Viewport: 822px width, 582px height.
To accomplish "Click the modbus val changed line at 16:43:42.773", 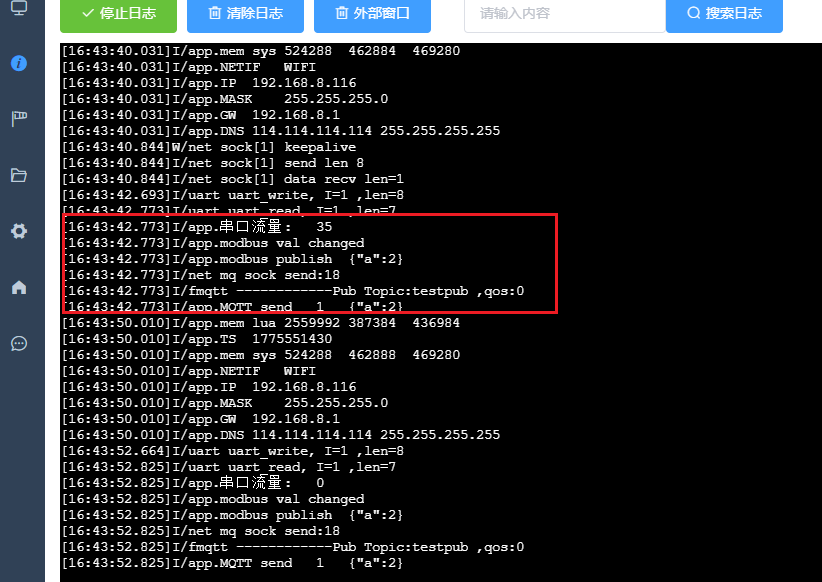I will pos(214,243).
